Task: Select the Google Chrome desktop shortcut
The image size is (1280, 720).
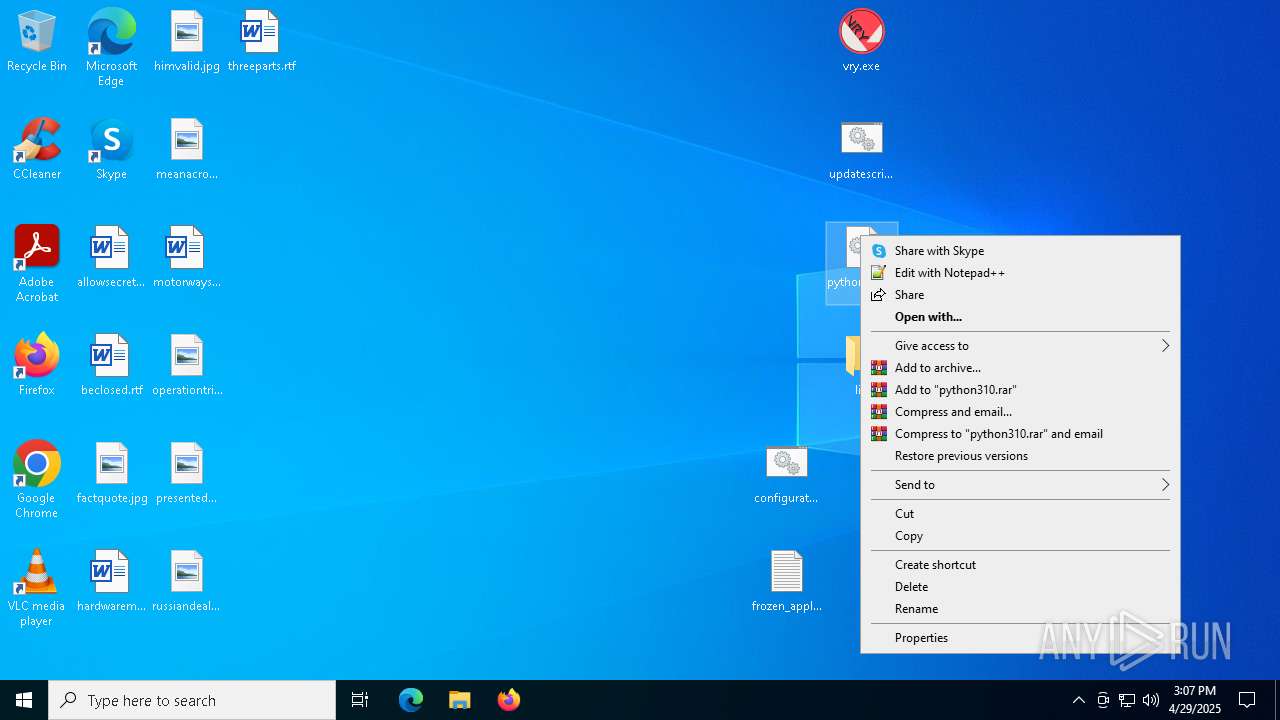Action: tap(37, 480)
